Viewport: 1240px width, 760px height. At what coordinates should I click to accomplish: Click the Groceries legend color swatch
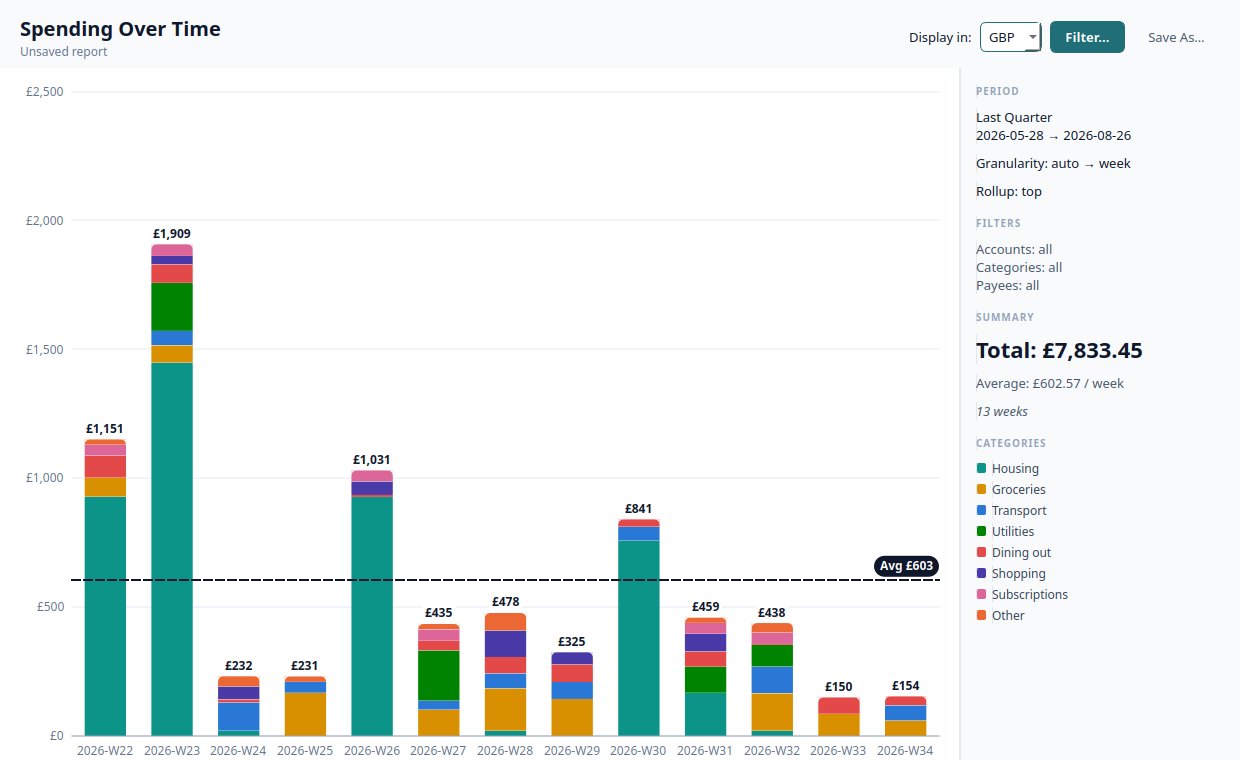coord(981,489)
